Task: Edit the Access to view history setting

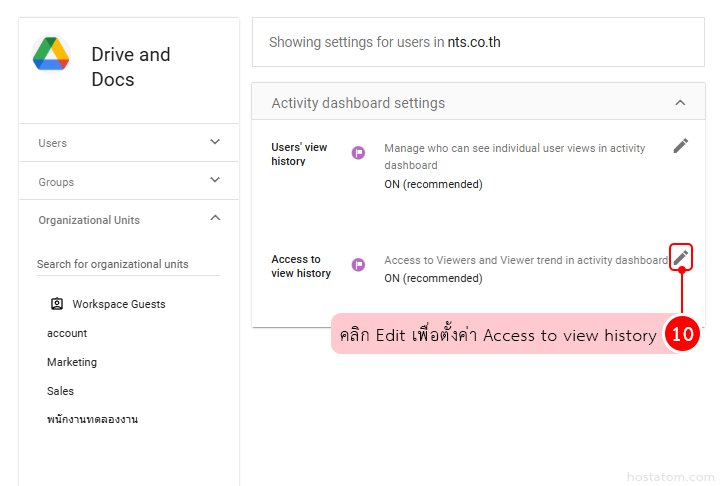Action: coord(681,257)
